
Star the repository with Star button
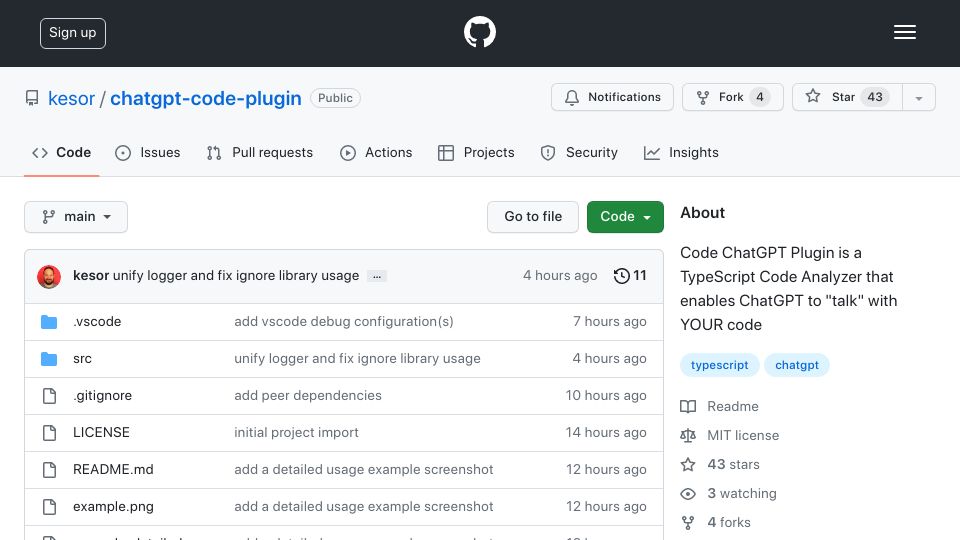[847, 97]
